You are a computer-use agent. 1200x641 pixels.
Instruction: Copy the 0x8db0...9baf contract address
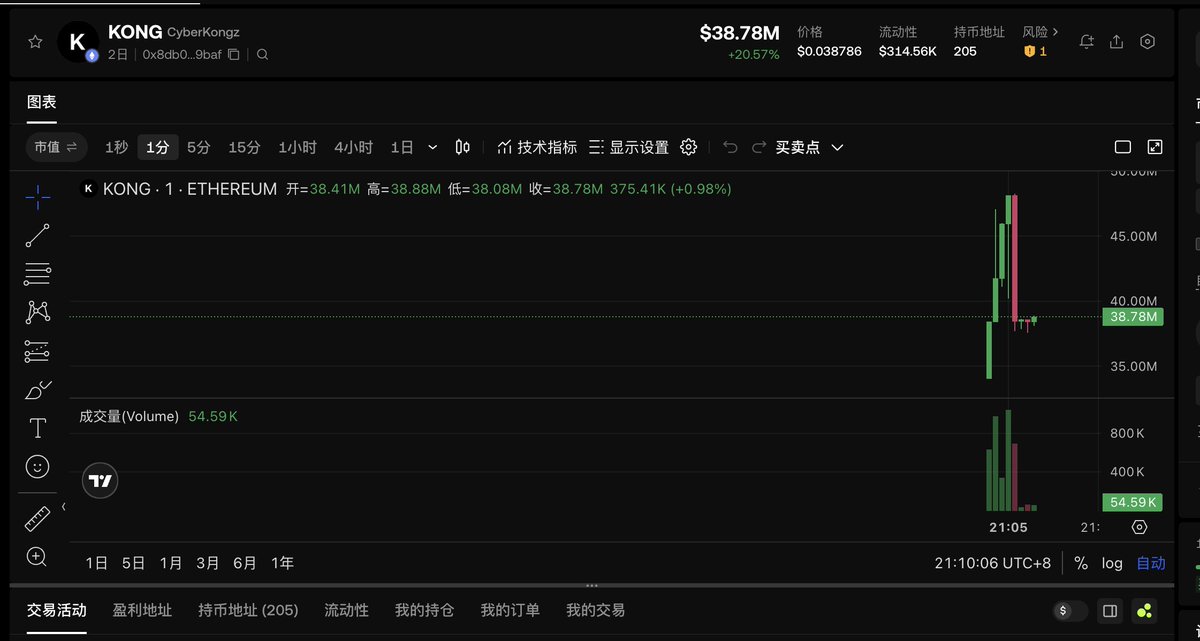pos(234,55)
